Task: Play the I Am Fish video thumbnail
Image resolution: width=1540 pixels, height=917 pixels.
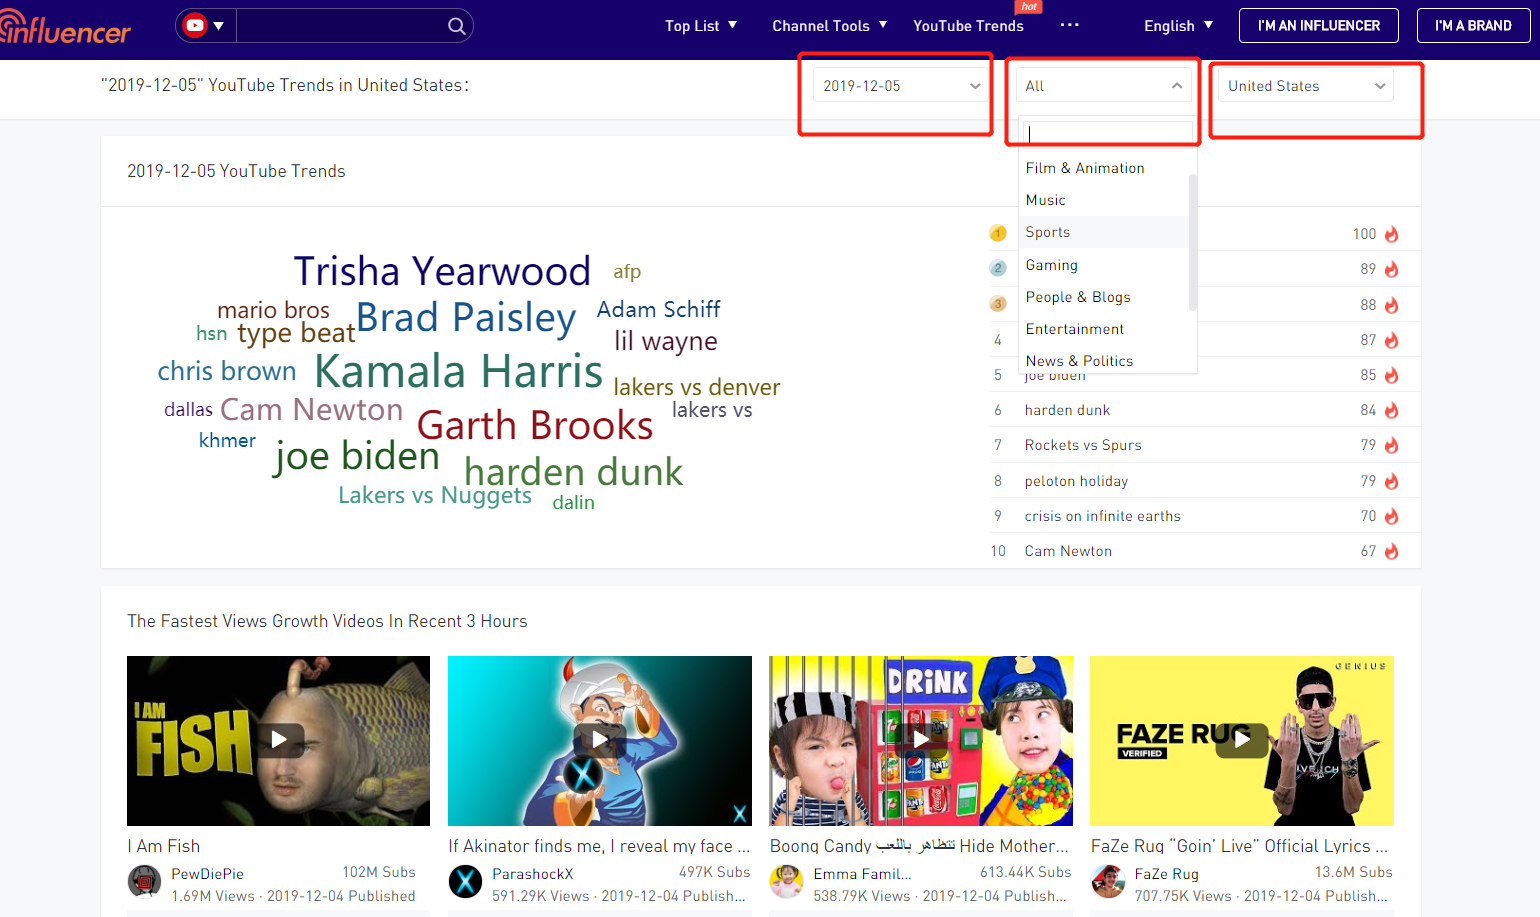Action: tap(278, 740)
